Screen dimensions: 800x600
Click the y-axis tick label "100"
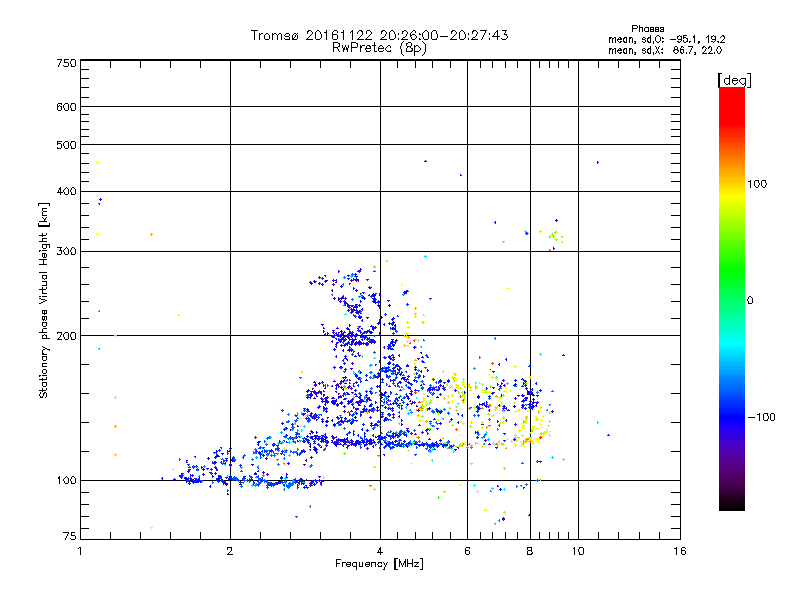pos(67,480)
